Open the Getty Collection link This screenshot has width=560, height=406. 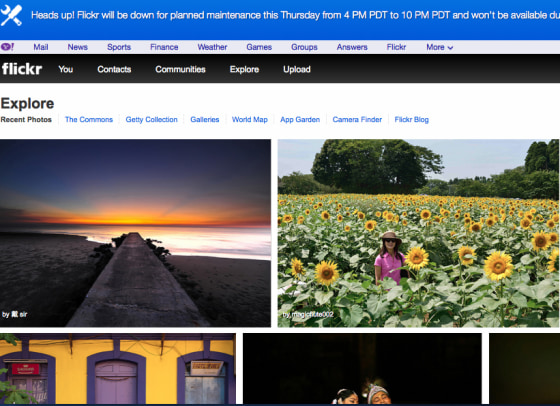click(x=151, y=120)
